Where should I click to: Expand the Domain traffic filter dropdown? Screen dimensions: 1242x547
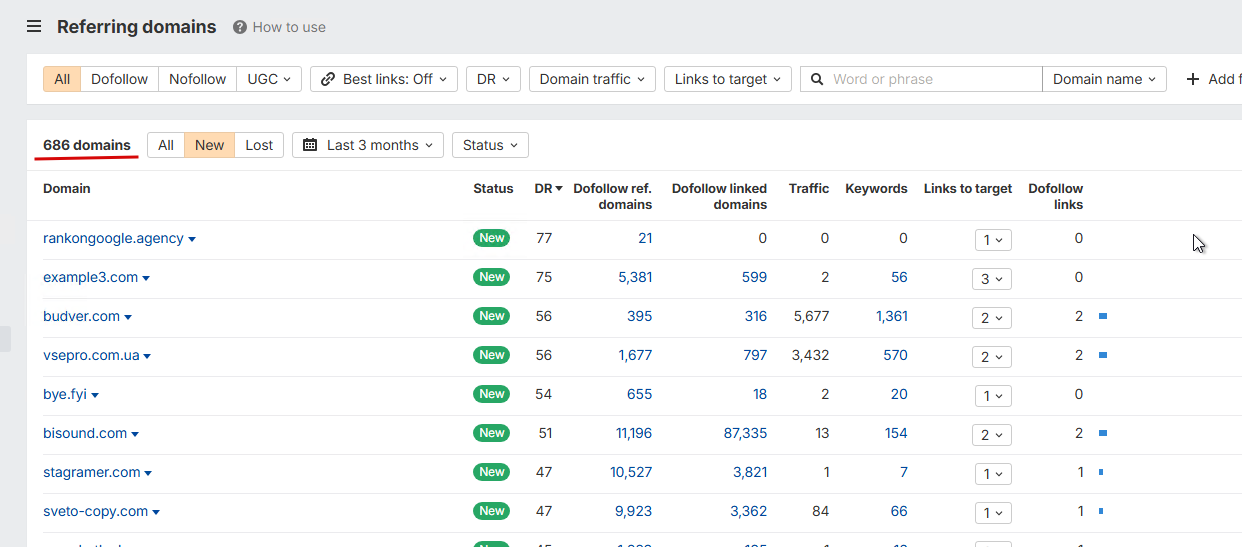pos(592,79)
